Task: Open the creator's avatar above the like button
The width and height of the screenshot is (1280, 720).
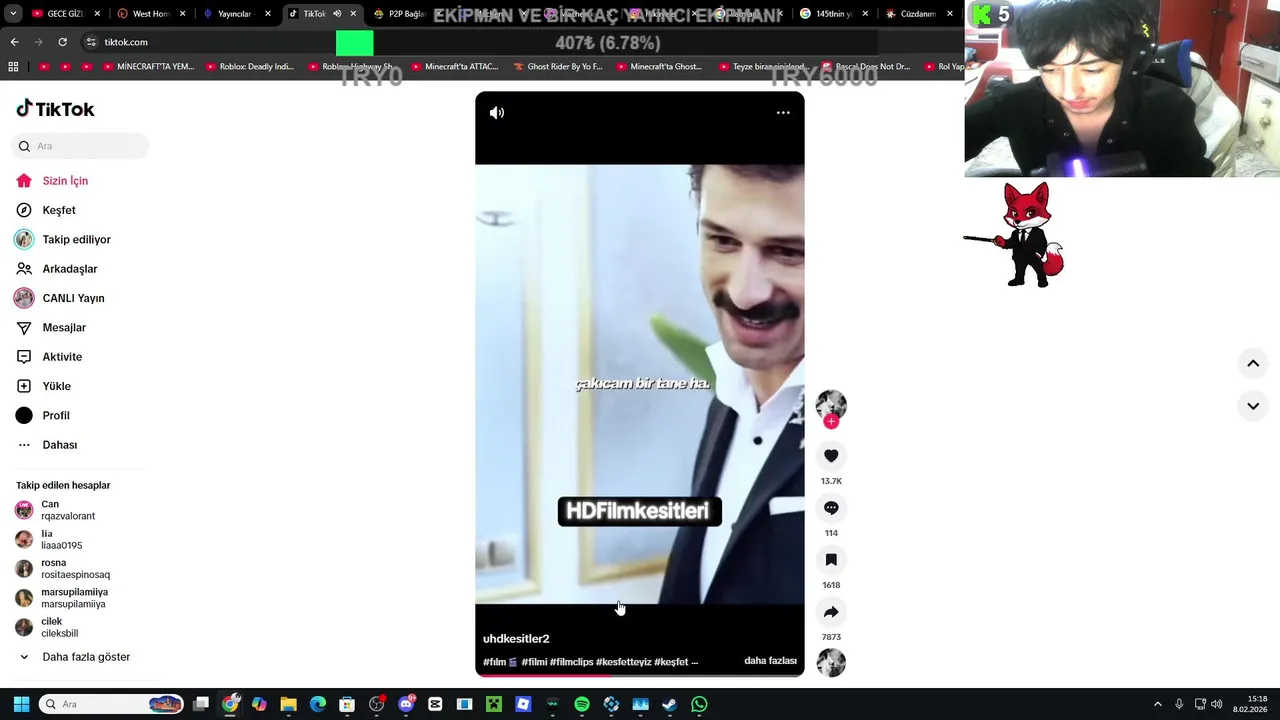Action: [x=831, y=404]
